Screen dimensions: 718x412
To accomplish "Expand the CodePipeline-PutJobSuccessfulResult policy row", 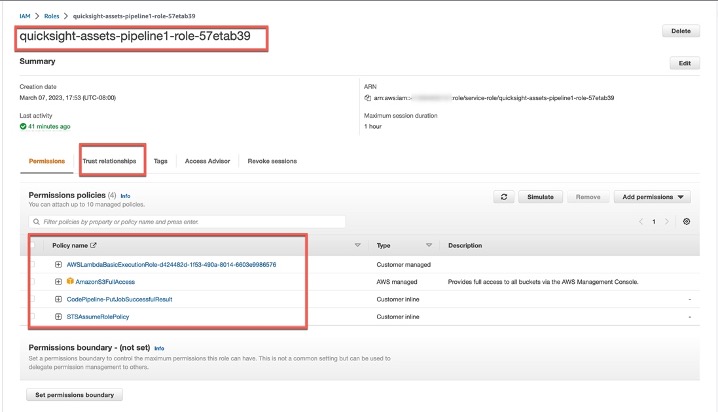I will [58, 299].
